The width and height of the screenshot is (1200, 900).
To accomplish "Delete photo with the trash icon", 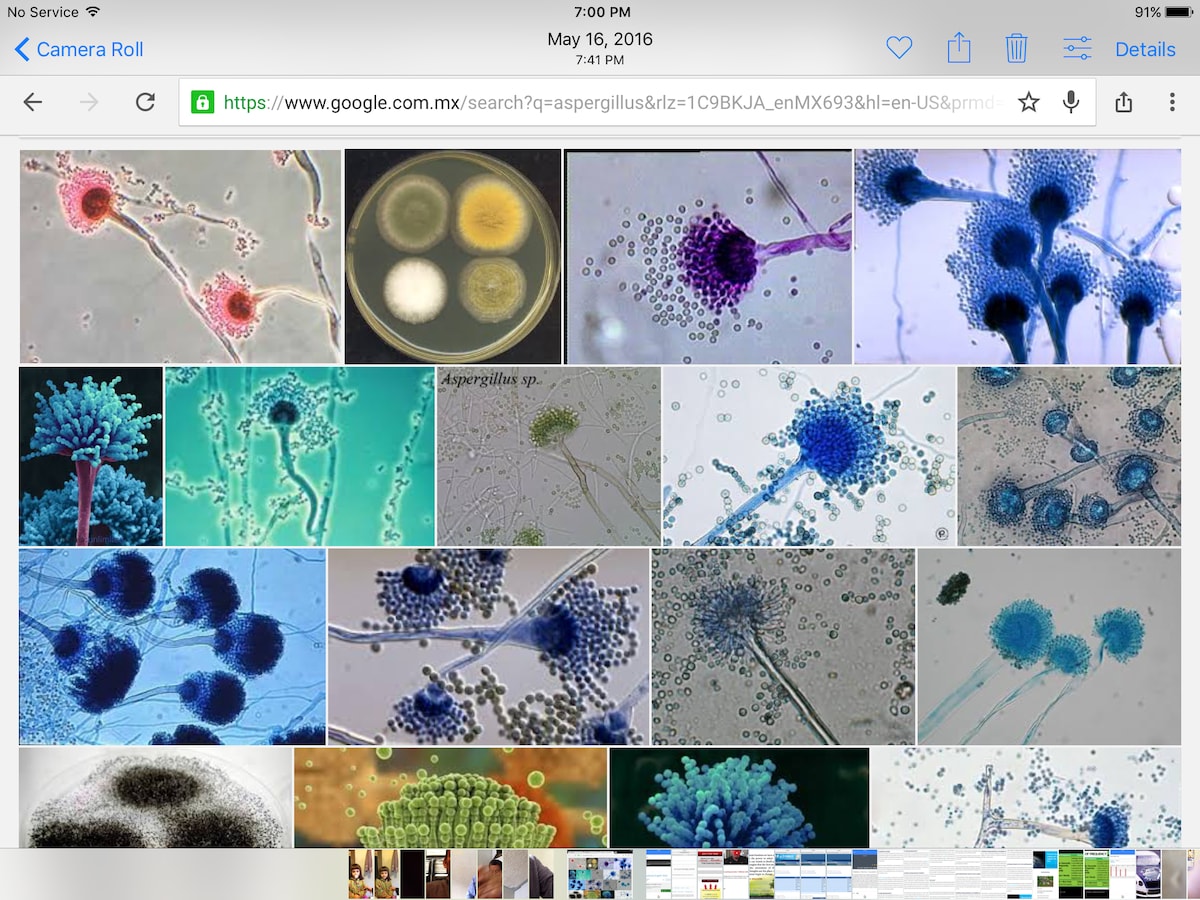I will pyautogui.click(x=1016, y=48).
